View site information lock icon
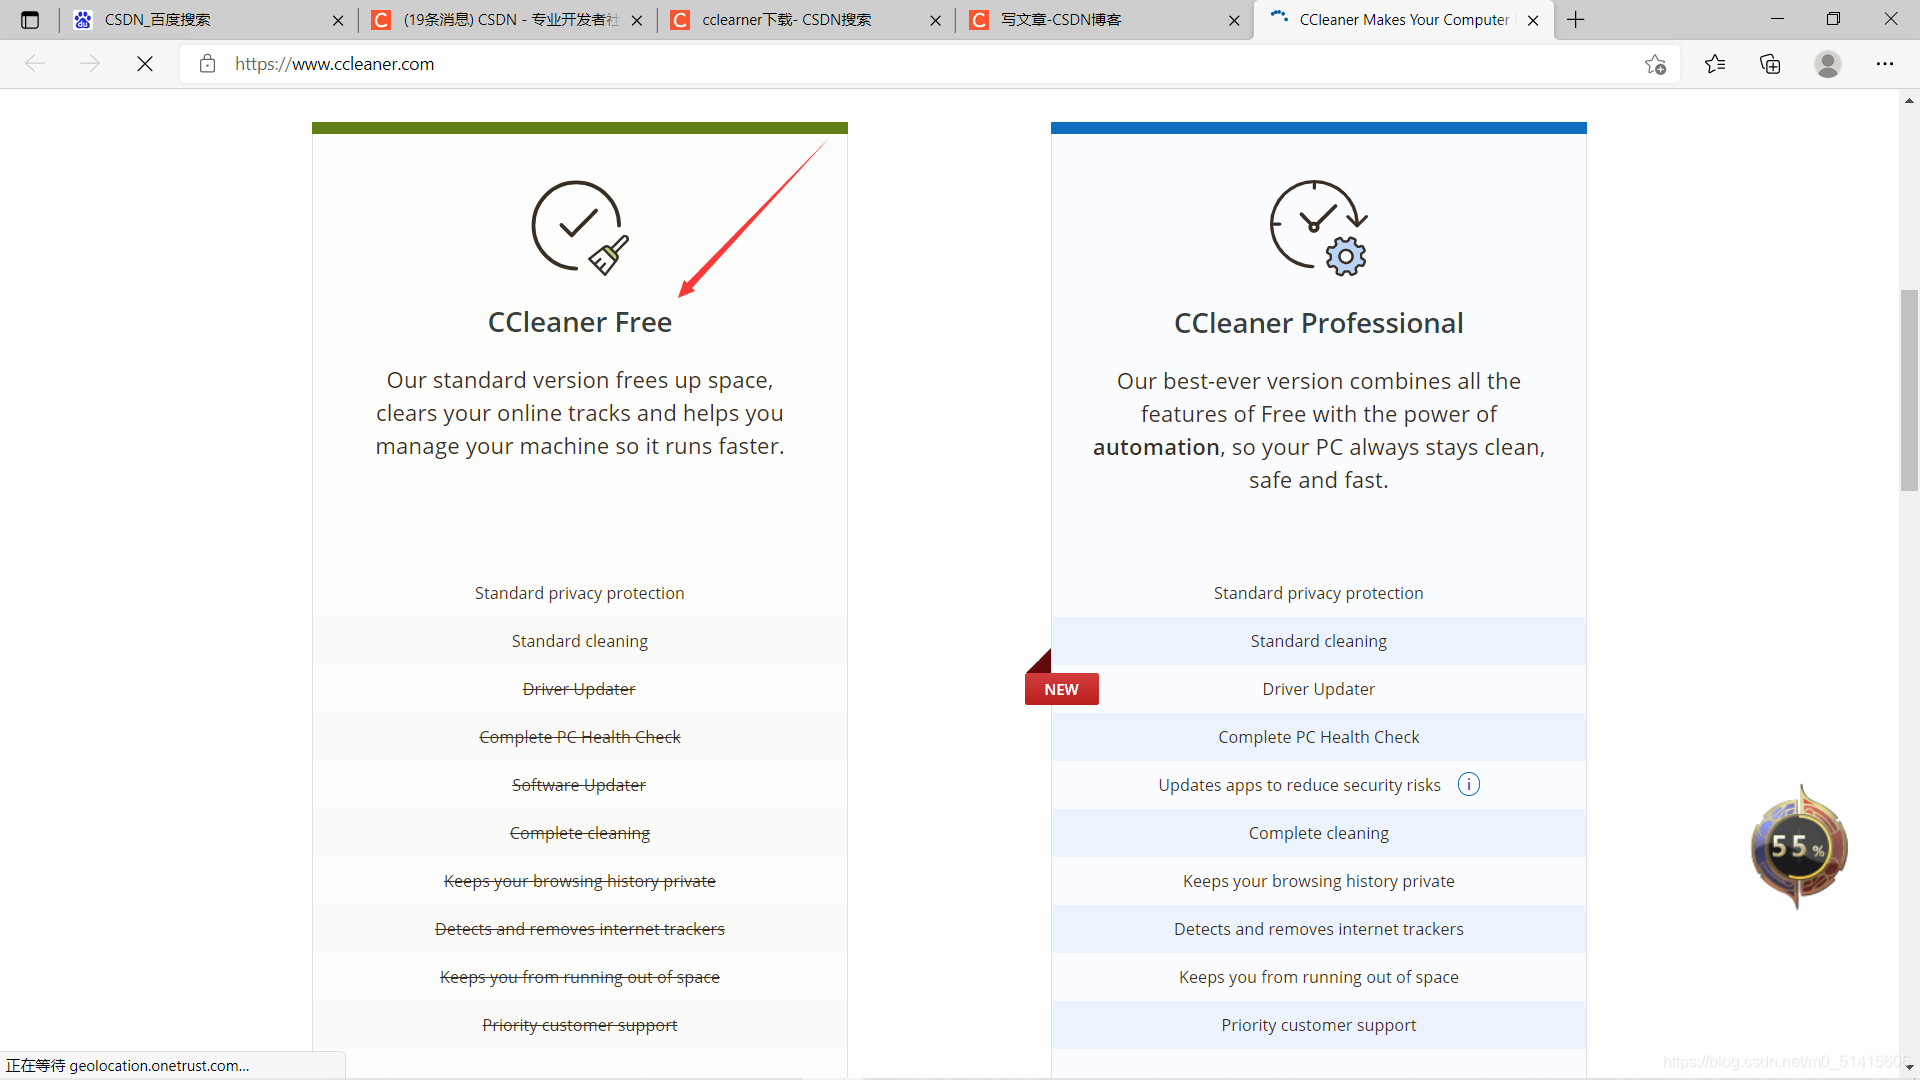The width and height of the screenshot is (1920, 1080). point(207,64)
